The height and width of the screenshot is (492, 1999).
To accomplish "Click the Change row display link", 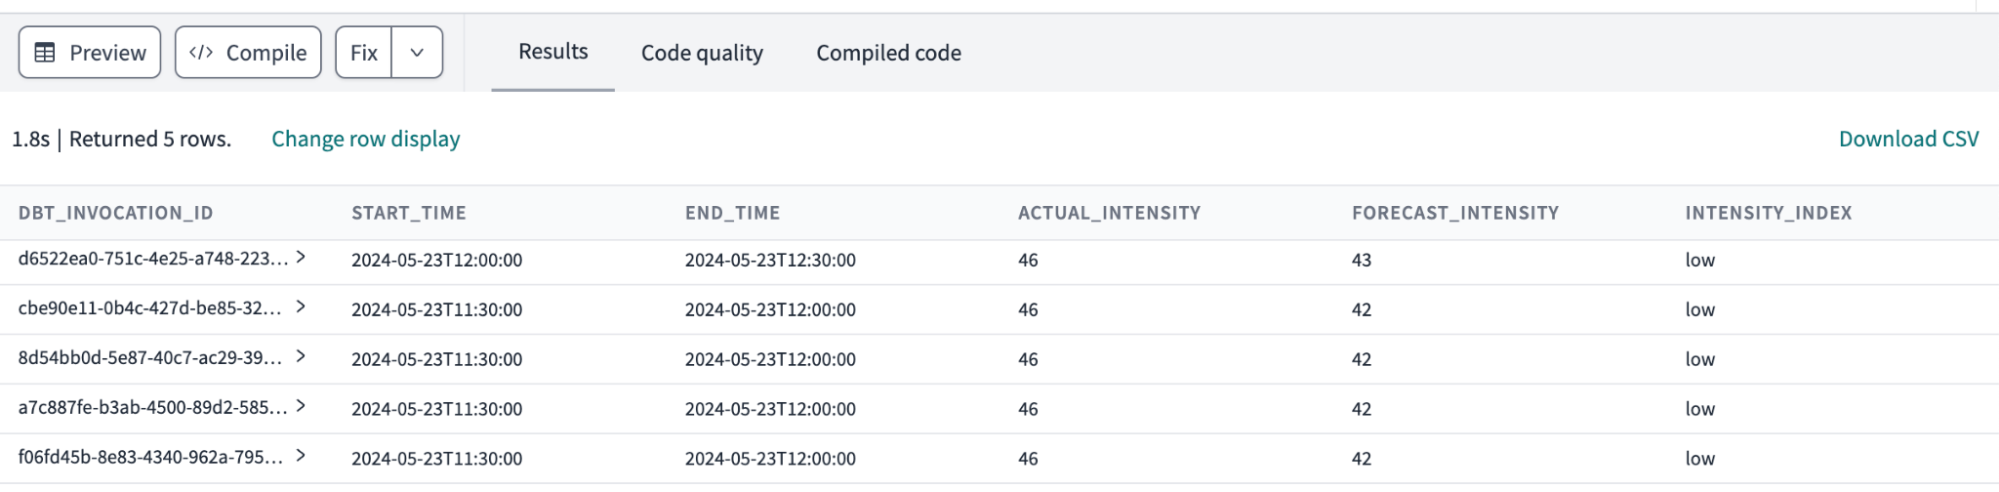I will pos(365,139).
